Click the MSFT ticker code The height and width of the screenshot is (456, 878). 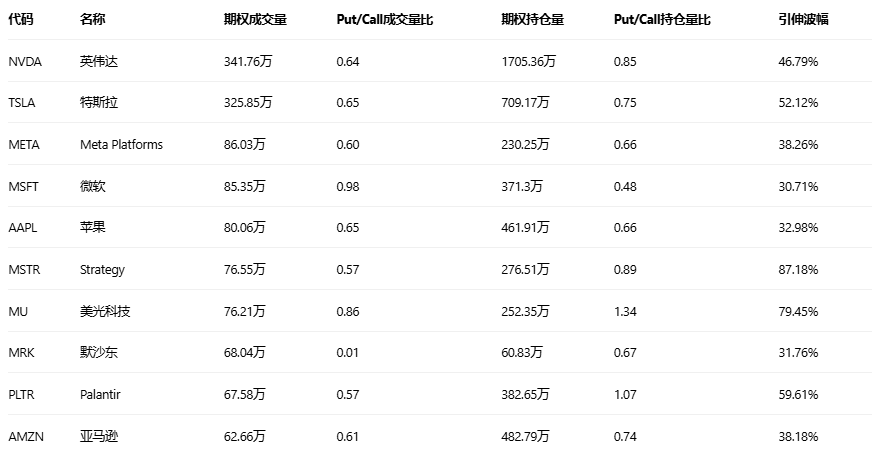tap(24, 186)
